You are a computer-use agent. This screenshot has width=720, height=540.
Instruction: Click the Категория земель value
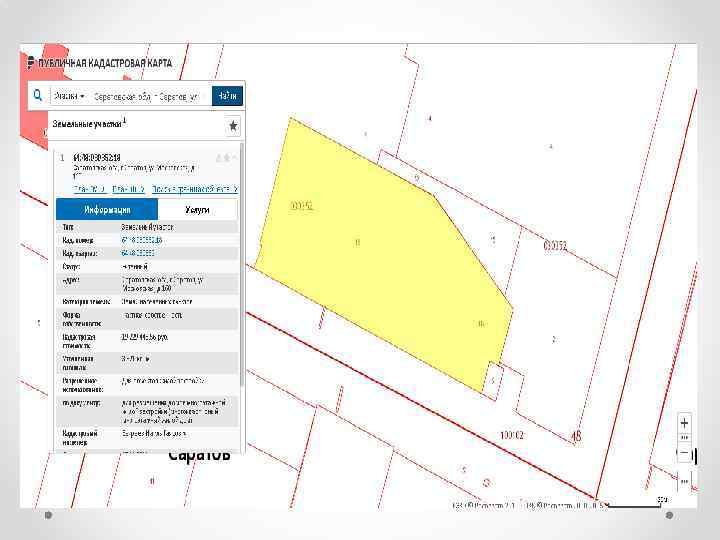tap(157, 302)
